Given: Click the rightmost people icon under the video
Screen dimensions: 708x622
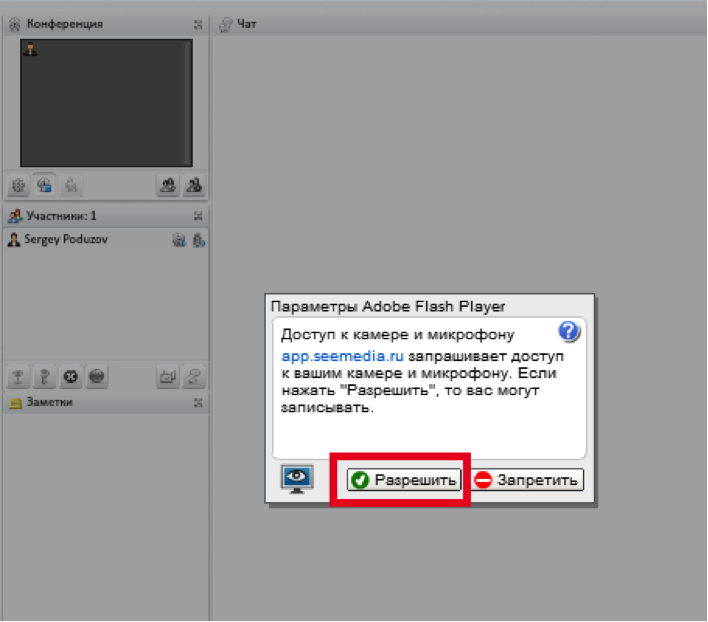Looking at the screenshot, I should coord(194,185).
